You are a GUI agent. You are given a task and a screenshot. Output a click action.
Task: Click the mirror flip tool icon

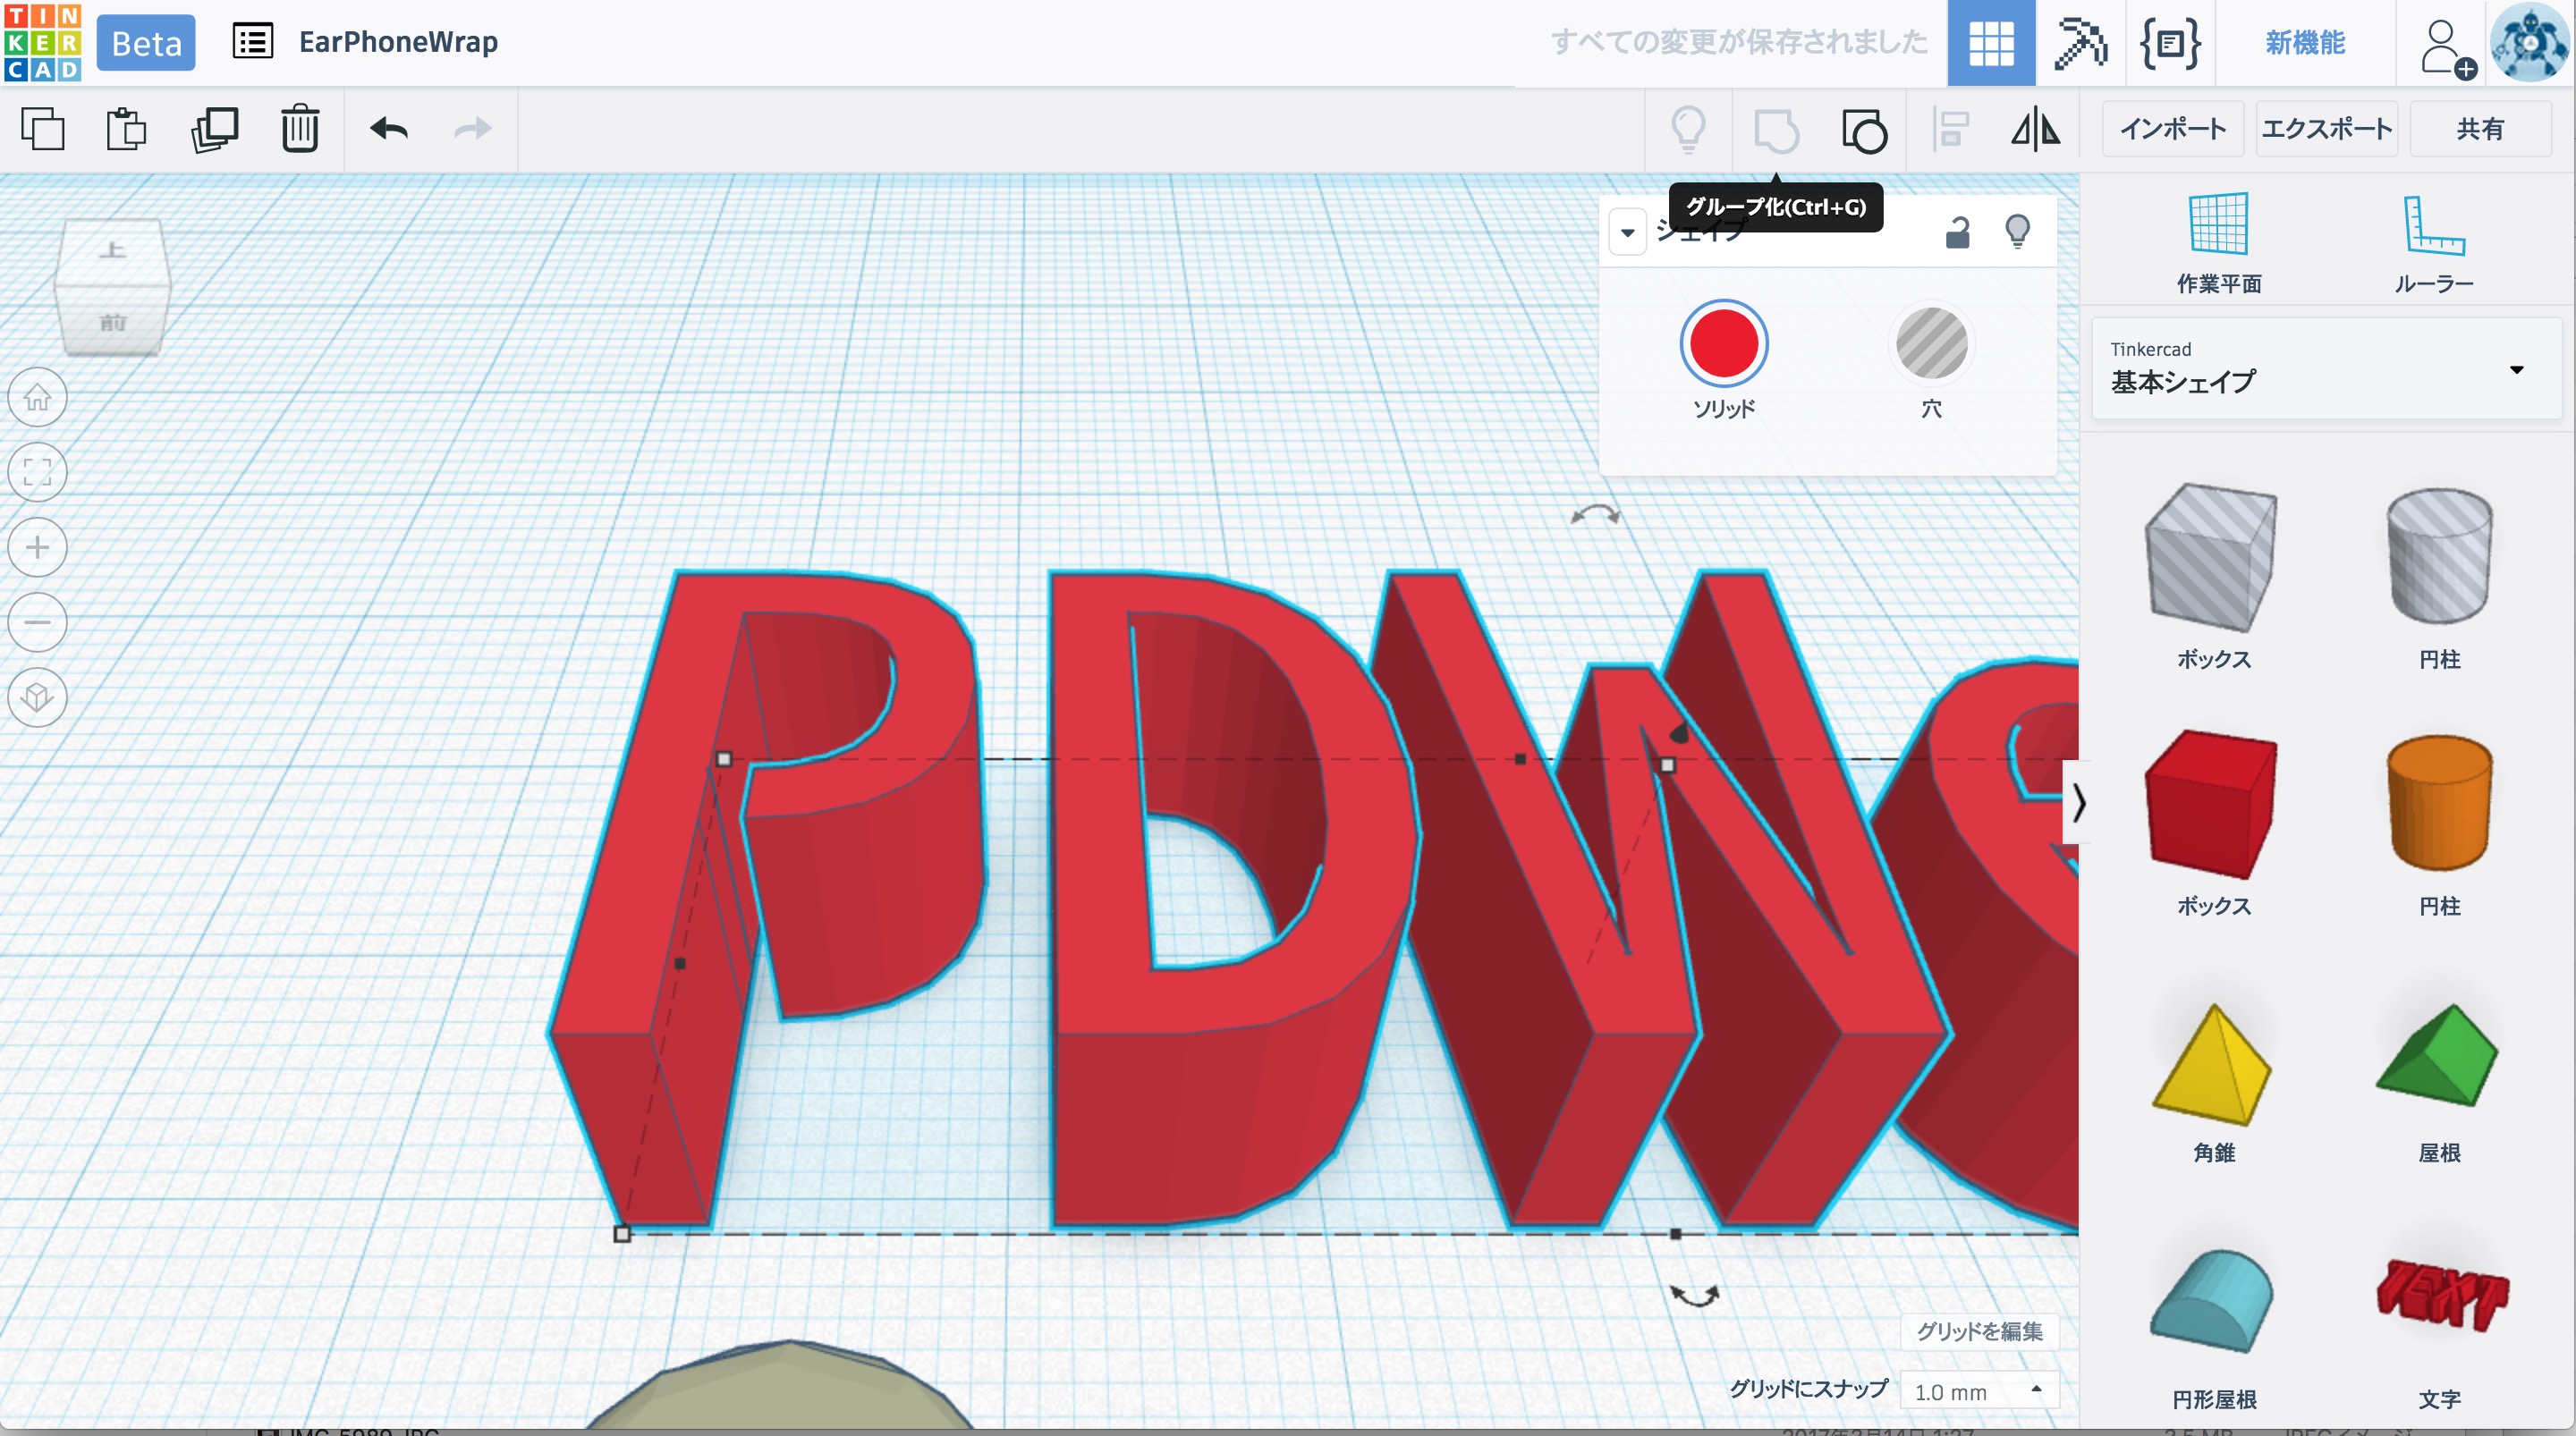[x=2035, y=129]
